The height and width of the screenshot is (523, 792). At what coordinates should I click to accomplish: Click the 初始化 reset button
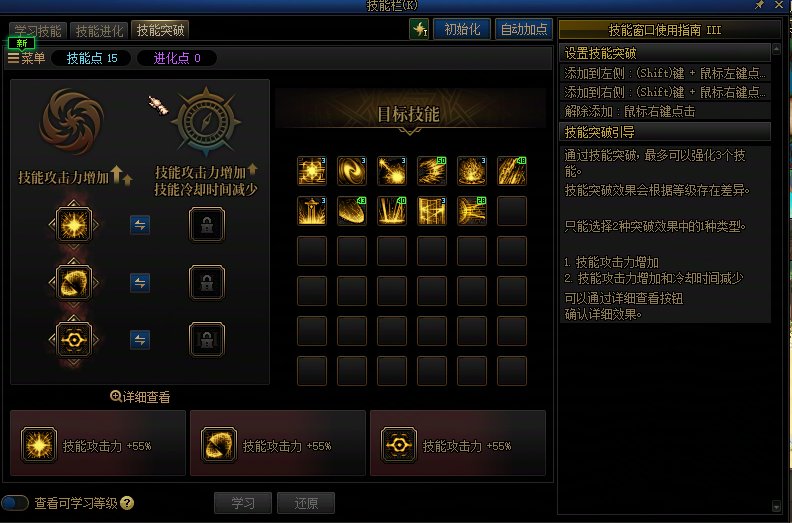click(462, 29)
